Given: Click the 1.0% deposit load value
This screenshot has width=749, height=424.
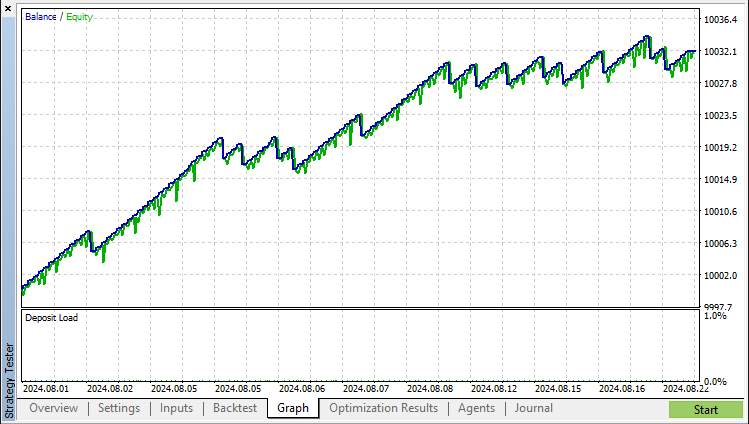Looking at the screenshot, I should tap(715, 316).
